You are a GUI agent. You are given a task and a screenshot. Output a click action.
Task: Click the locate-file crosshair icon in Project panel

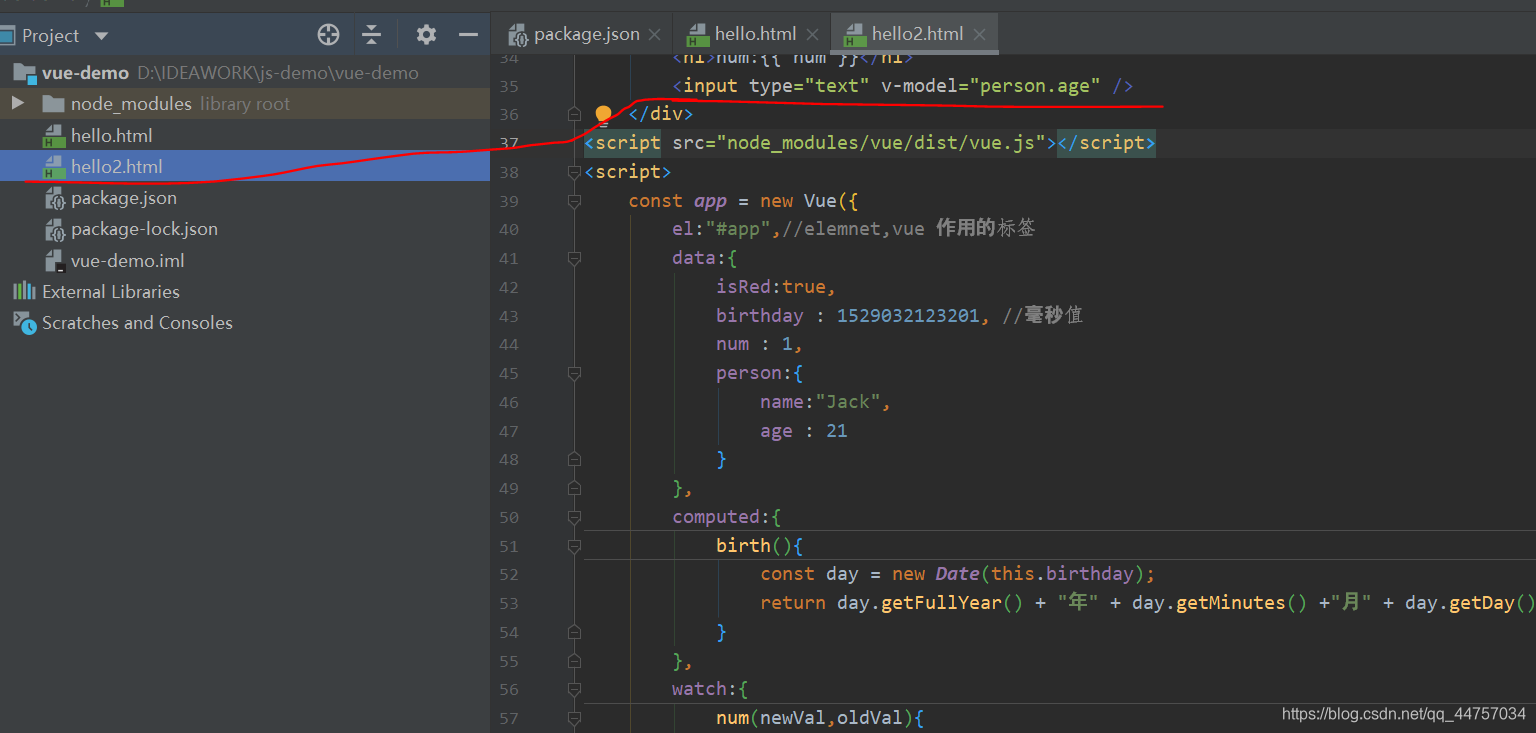(328, 35)
